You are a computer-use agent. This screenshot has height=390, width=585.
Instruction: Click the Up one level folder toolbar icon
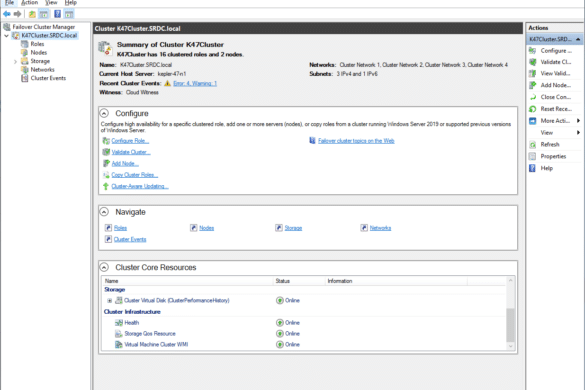pyautogui.click(x=32, y=14)
